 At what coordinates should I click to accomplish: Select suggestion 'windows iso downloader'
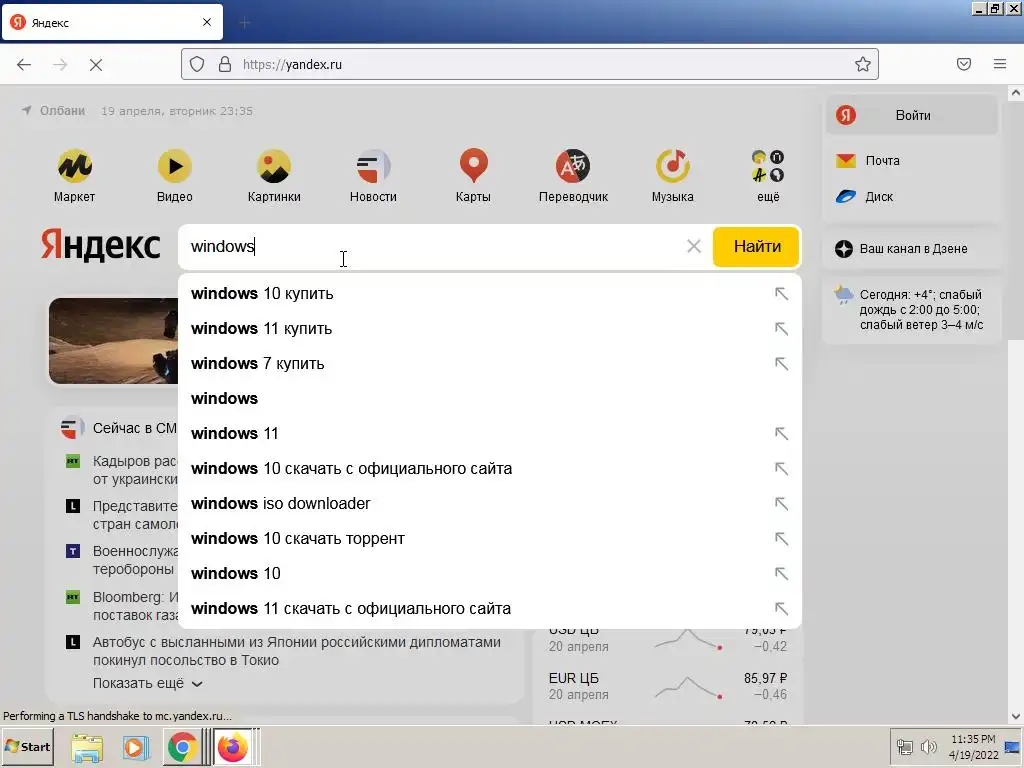[281, 504]
